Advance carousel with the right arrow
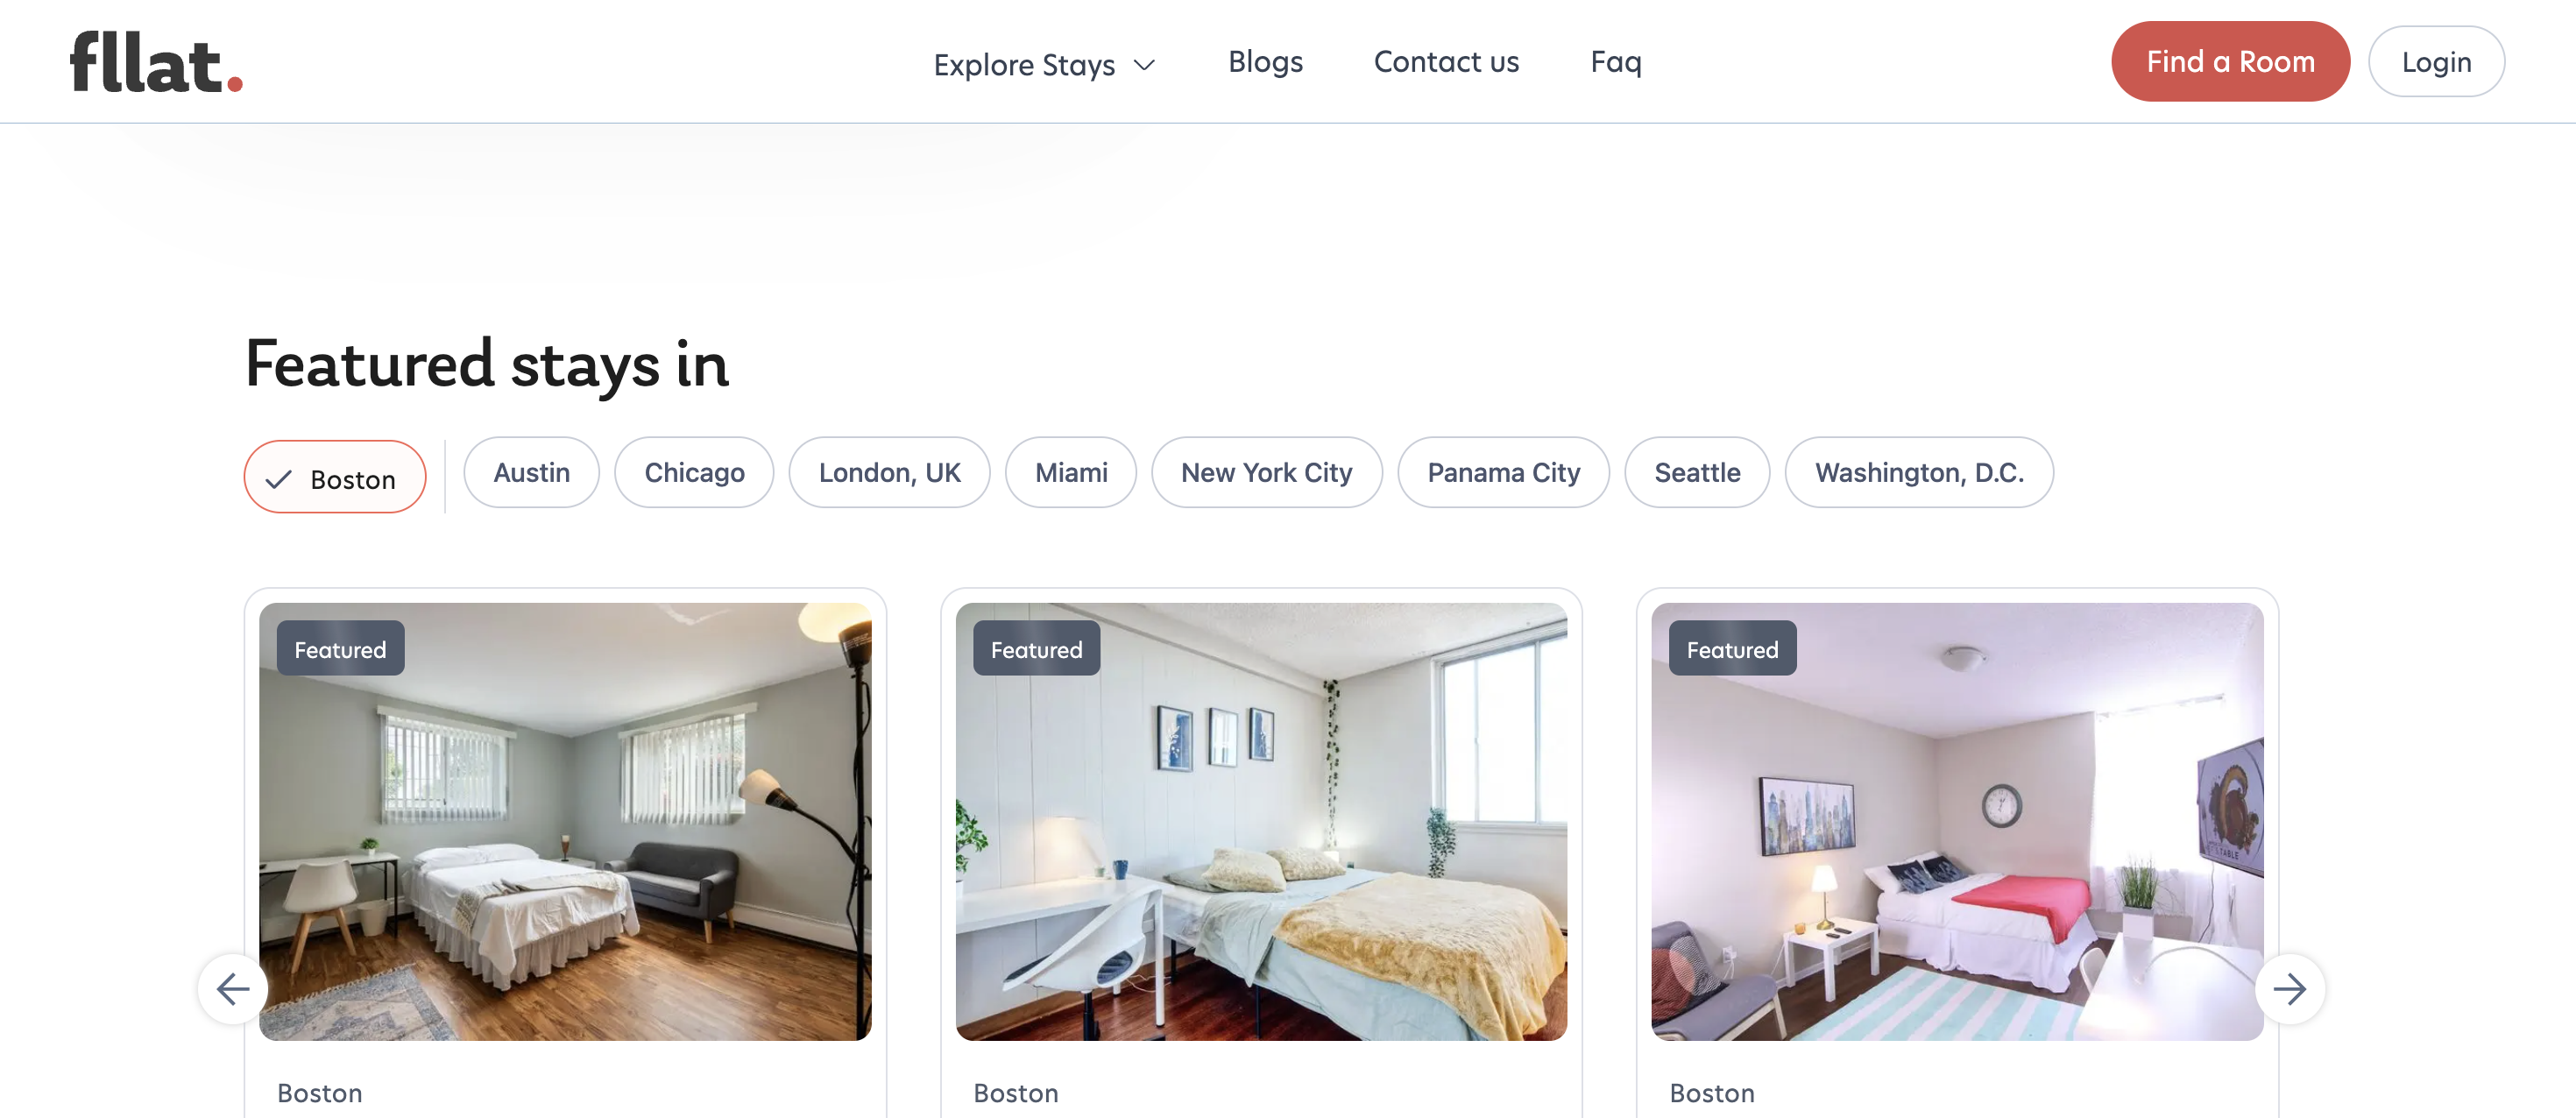The width and height of the screenshot is (2576, 1118). coord(2289,989)
